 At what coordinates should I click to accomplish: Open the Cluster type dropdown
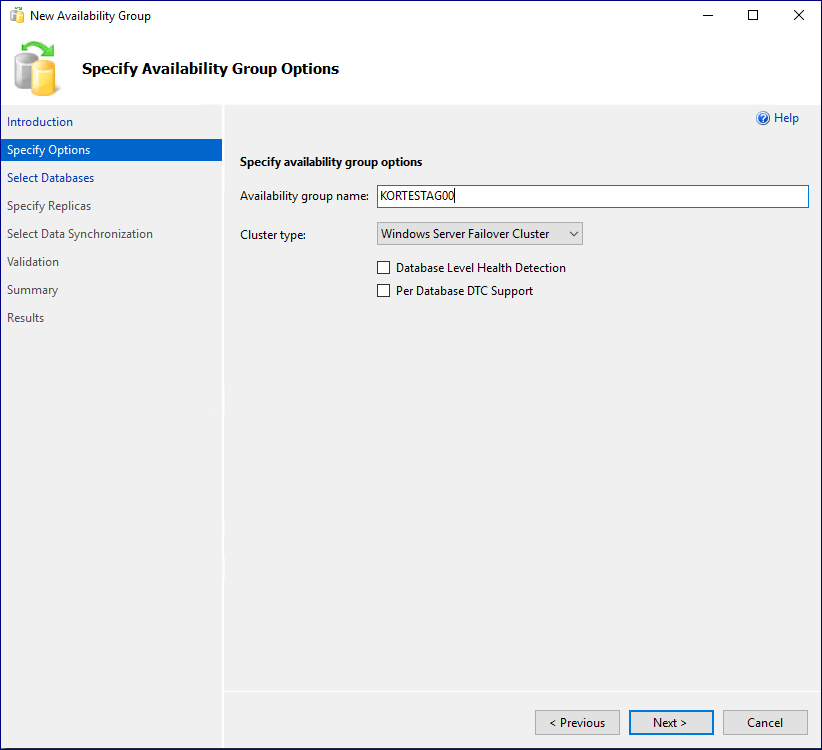[x=479, y=234]
